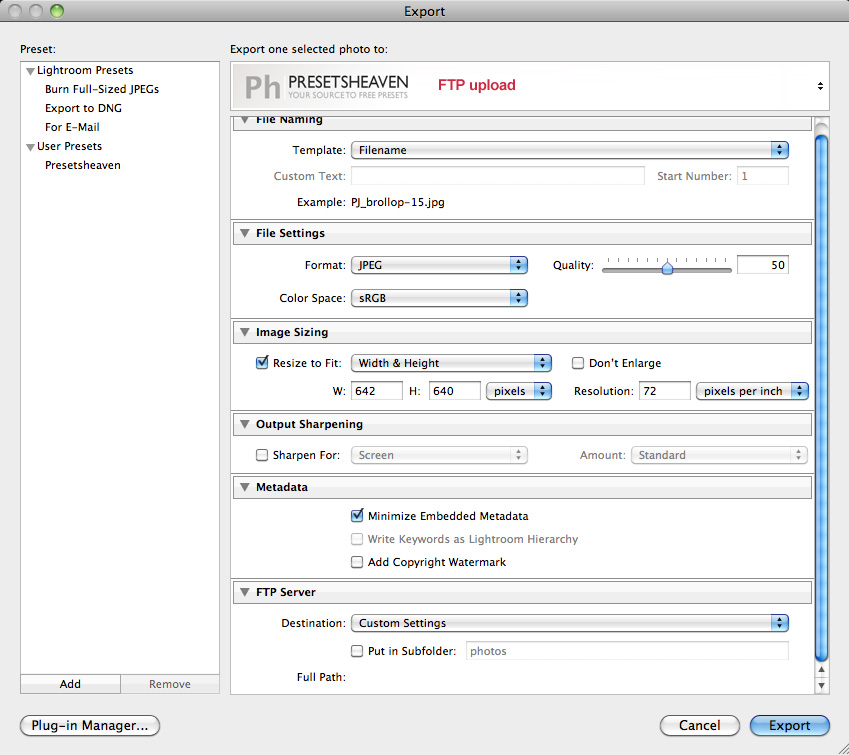This screenshot has height=755, width=849.
Task: Click the subfolder name field
Action: pos(627,651)
